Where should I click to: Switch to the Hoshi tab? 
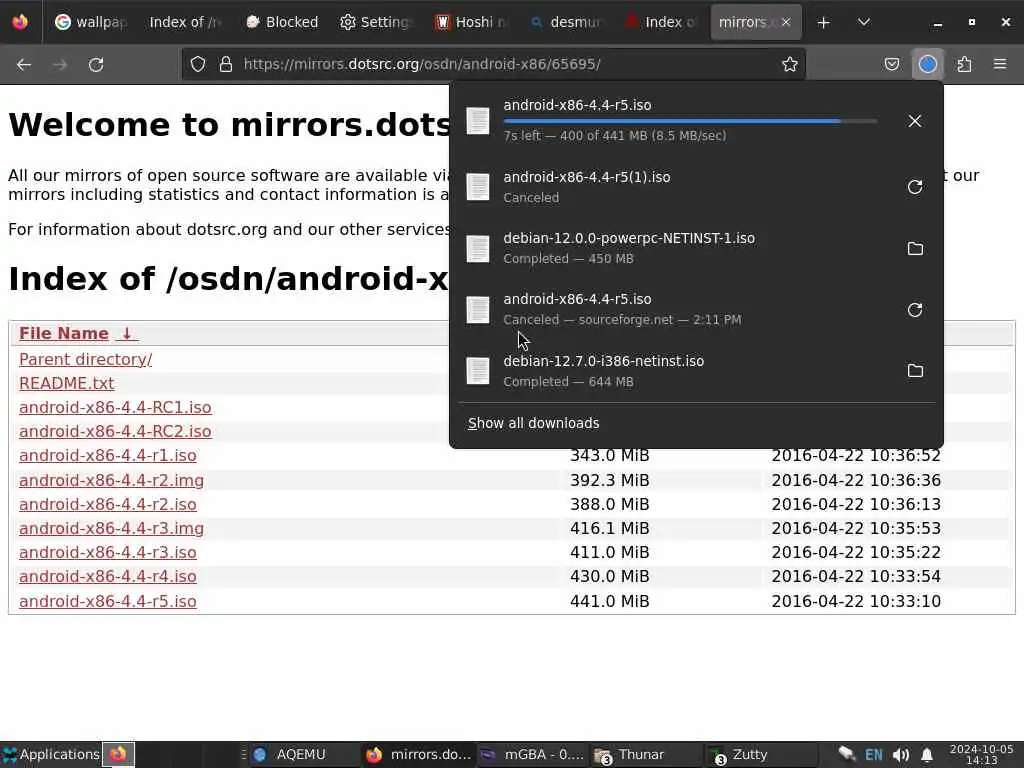tap(471, 22)
